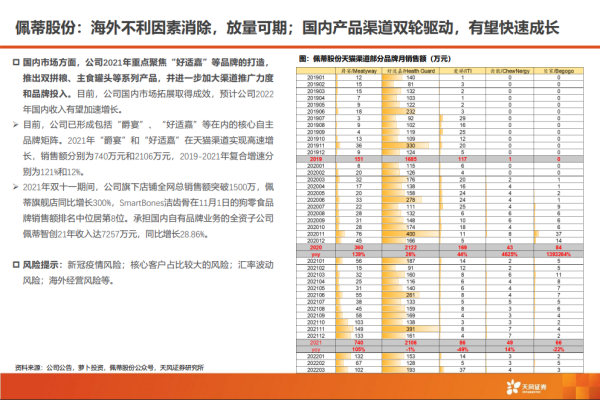Select the row label 201901
This screenshot has width=600, height=400.
[316, 77]
